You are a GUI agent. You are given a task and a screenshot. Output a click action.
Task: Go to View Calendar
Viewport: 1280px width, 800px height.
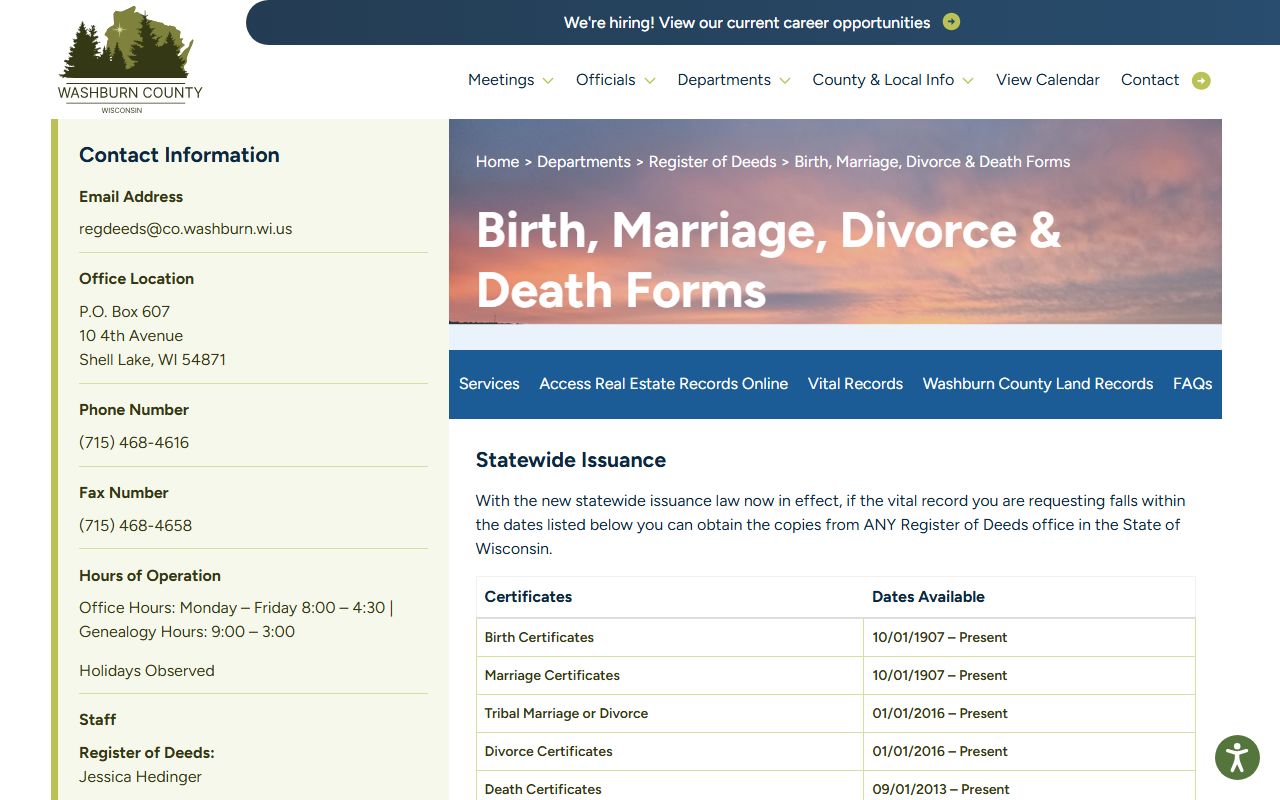1048,80
